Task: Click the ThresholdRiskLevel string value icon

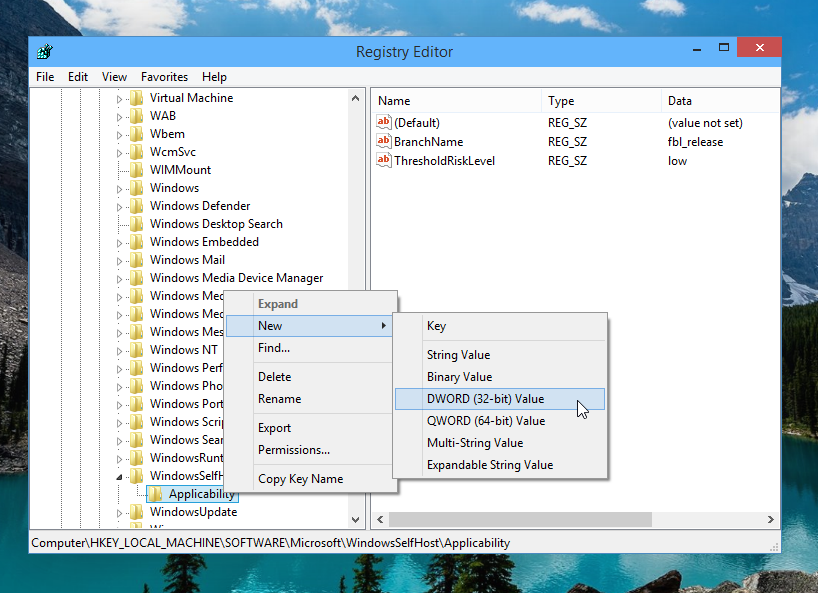Action: tap(383, 160)
